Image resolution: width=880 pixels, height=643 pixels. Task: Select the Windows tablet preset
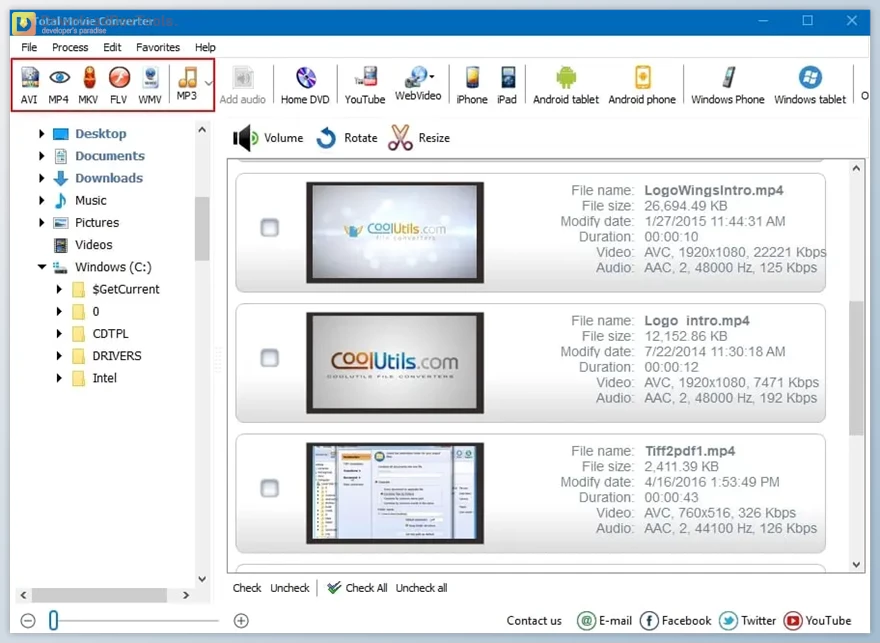tap(810, 85)
